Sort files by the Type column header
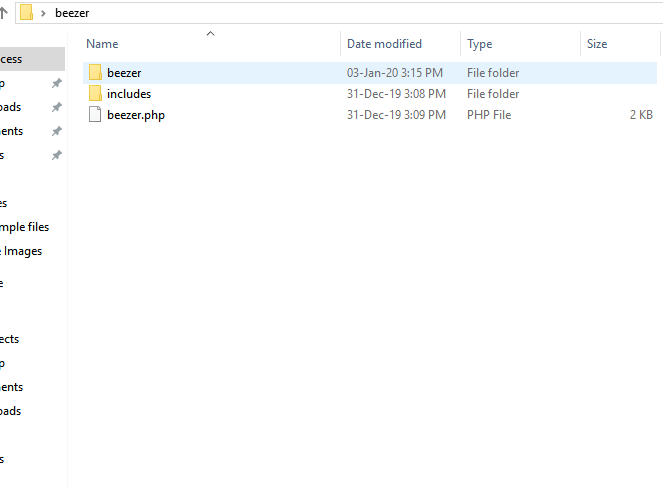This screenshot has width=663, height=489. 480,44
